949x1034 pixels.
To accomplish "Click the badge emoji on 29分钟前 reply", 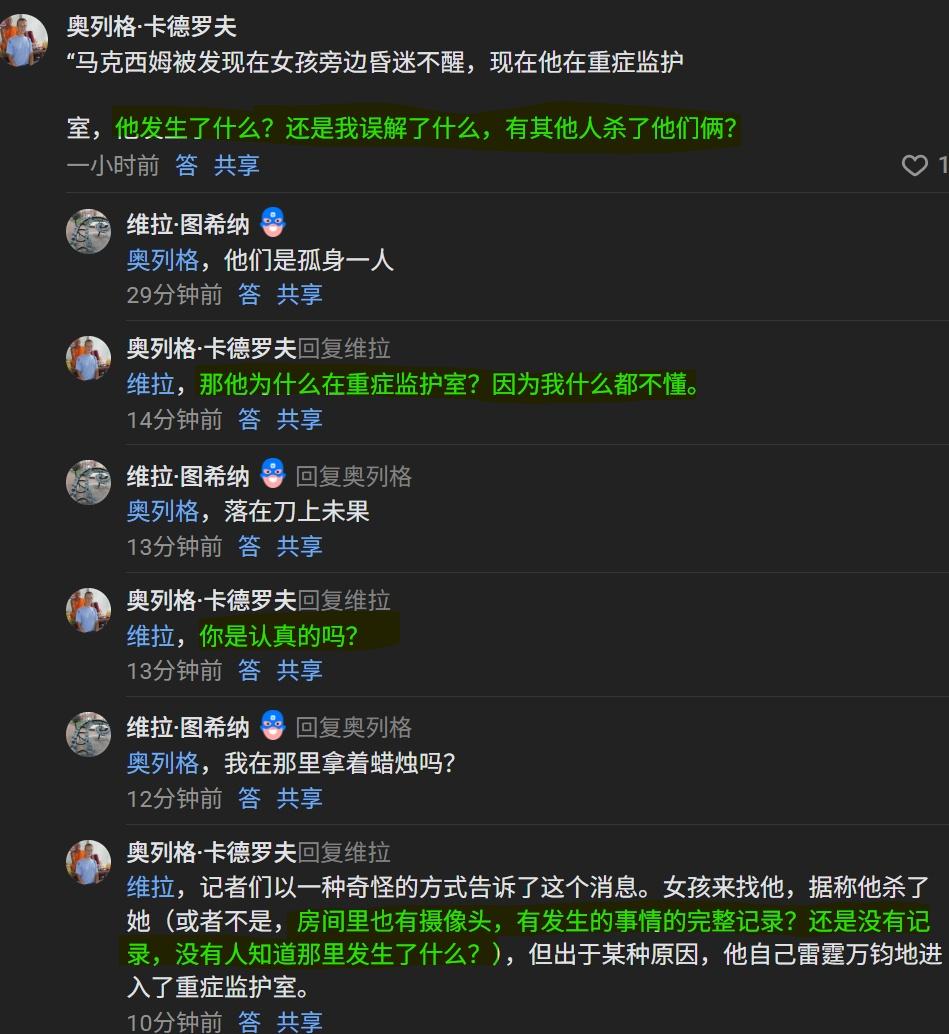I will tap(272, 222).
